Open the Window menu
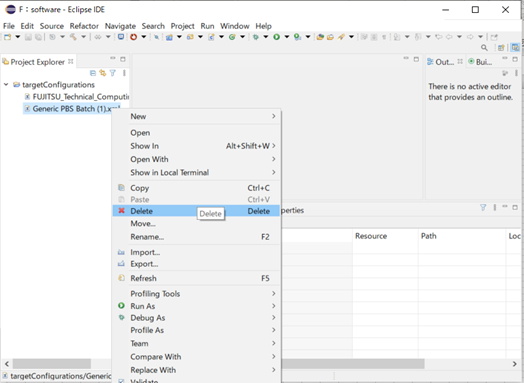The height and width of the screenshot is (383, 524). (x=235, y=26)
